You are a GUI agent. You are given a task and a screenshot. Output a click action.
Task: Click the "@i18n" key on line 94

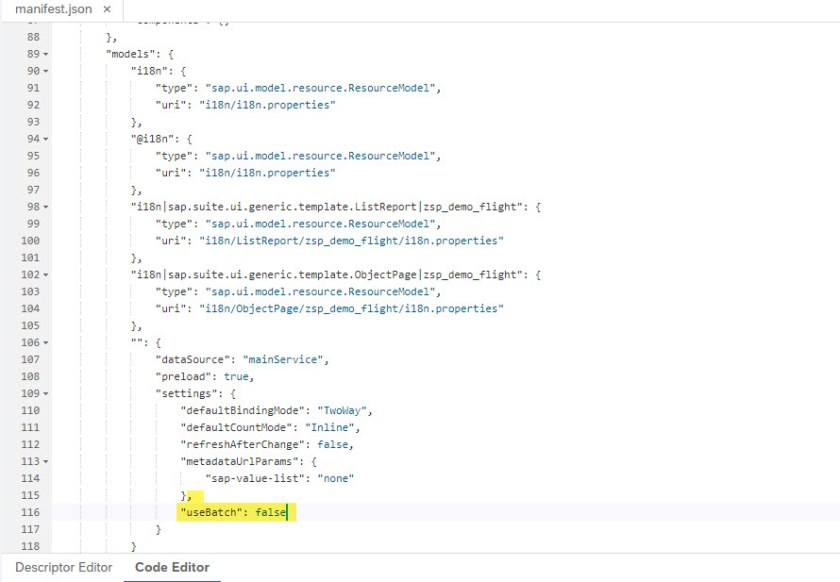[x=155, y=139]
